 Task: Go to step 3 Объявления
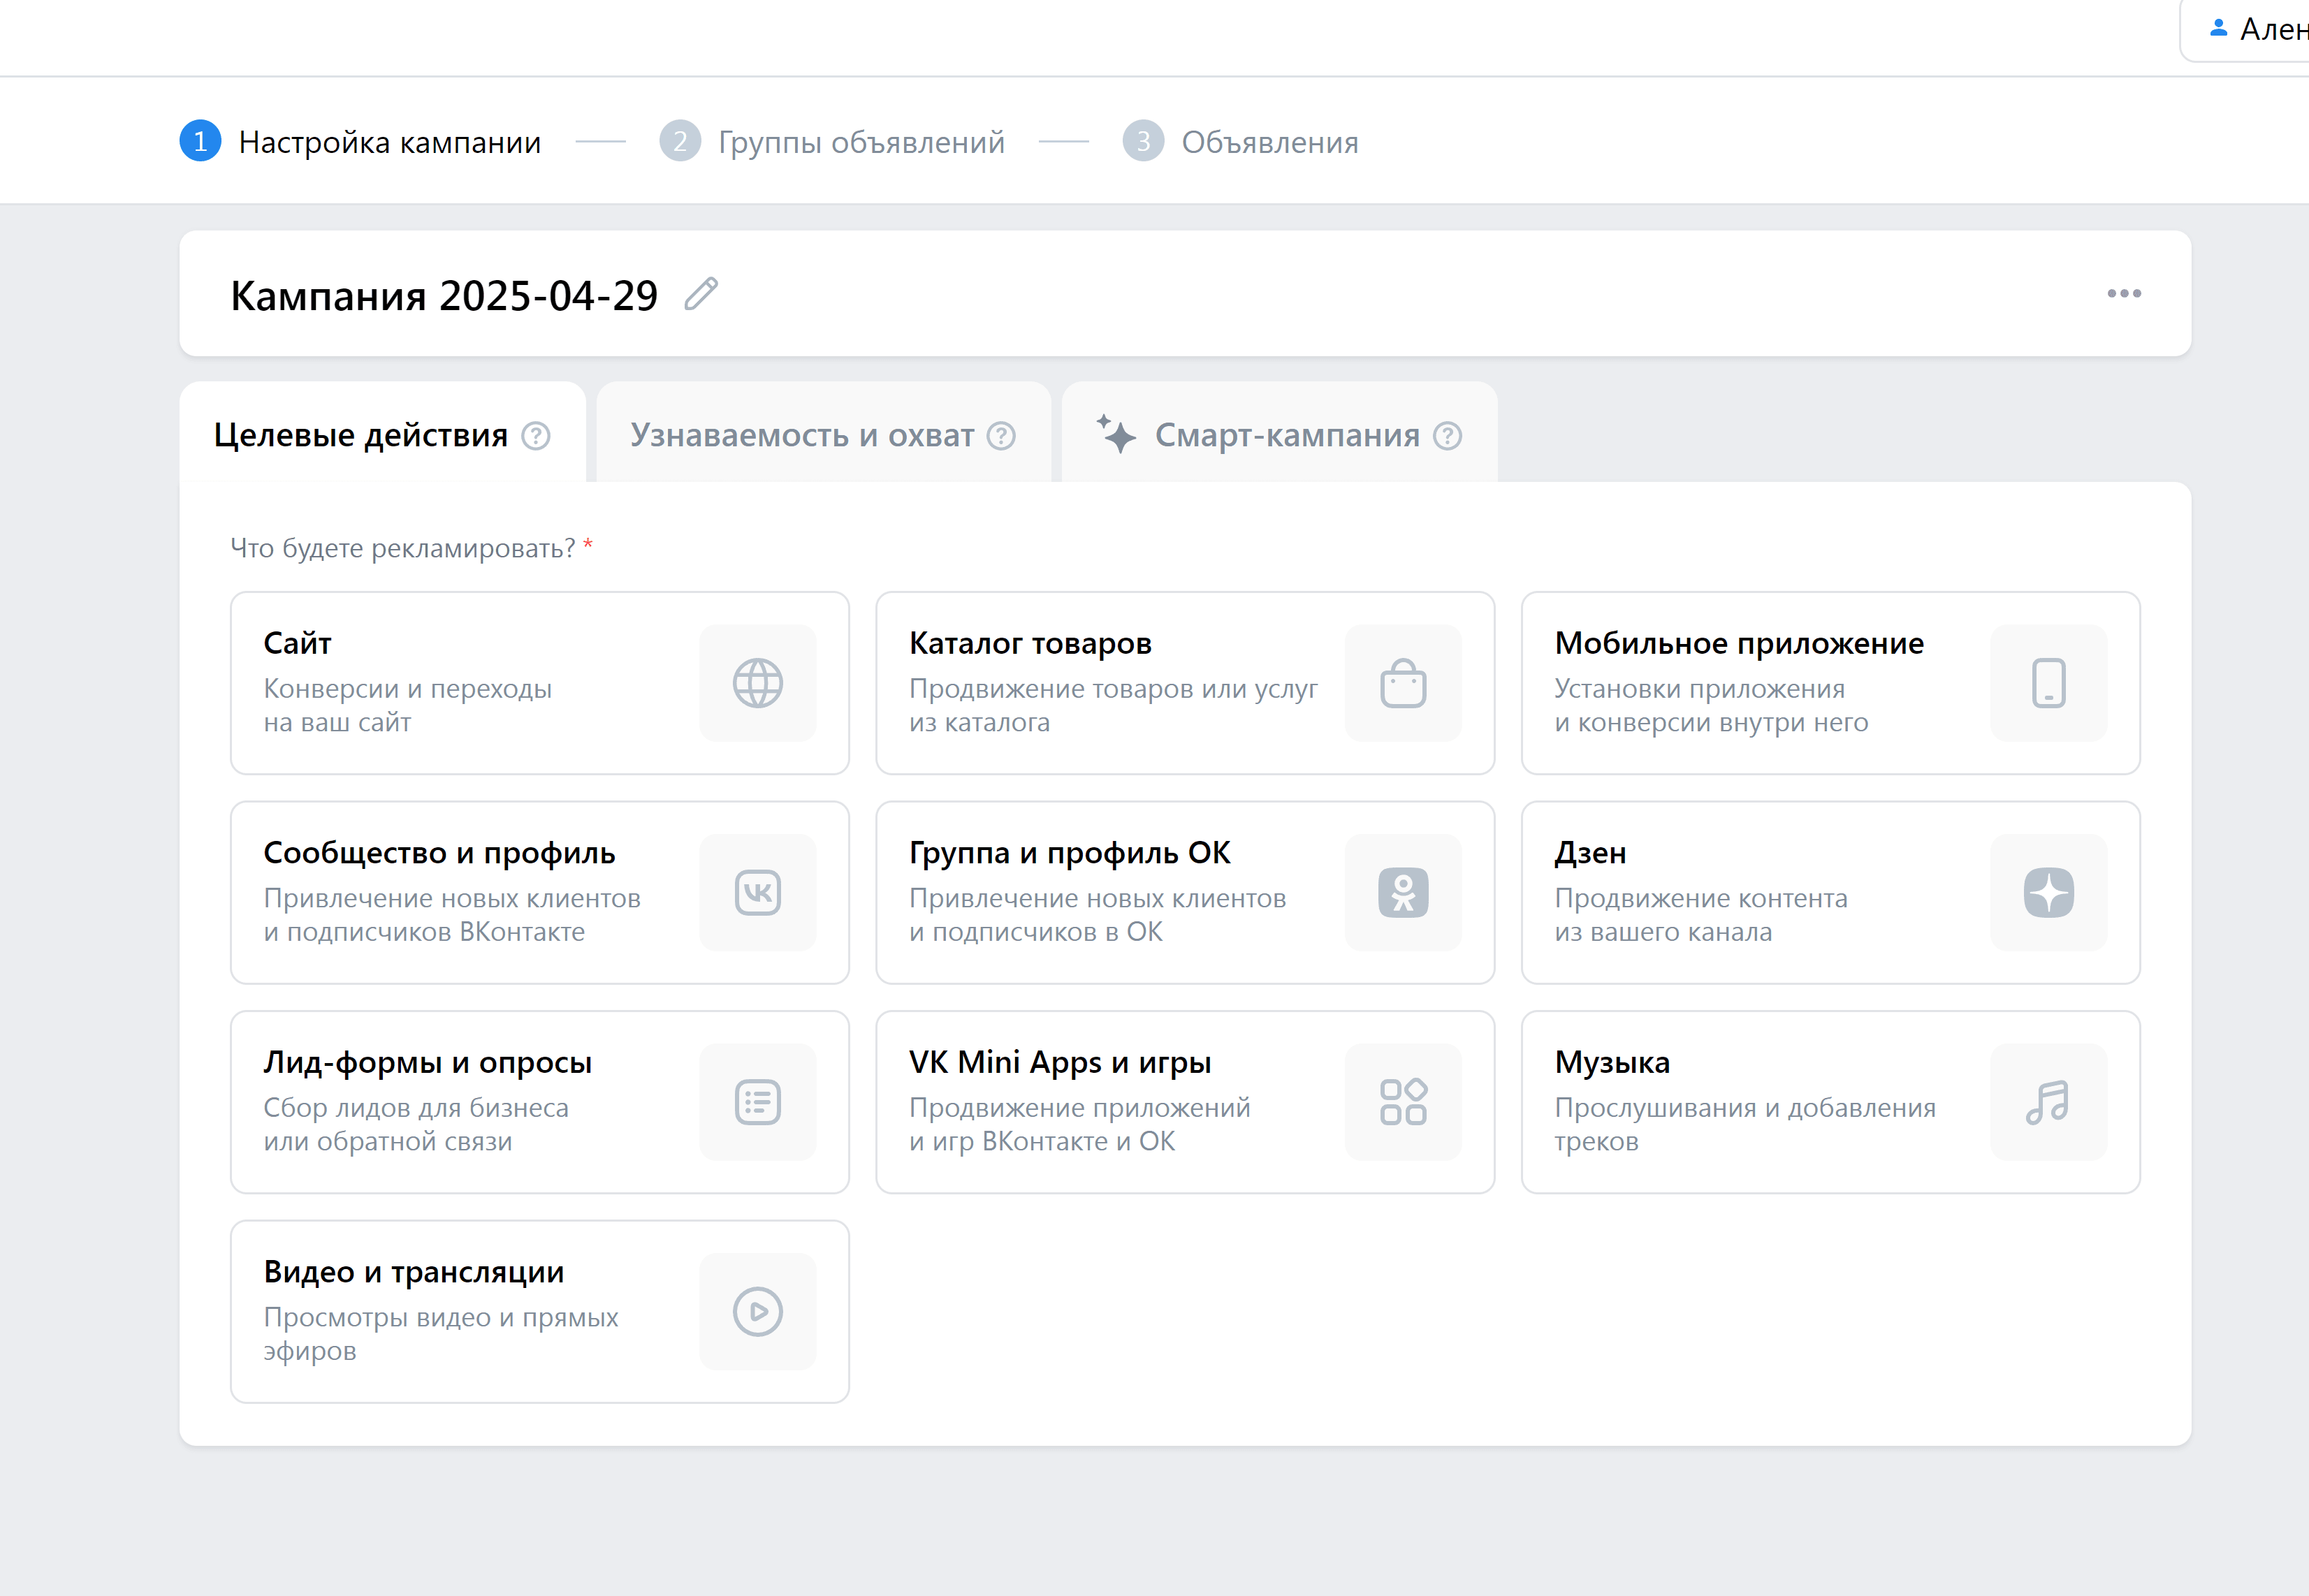[1240, 142]
